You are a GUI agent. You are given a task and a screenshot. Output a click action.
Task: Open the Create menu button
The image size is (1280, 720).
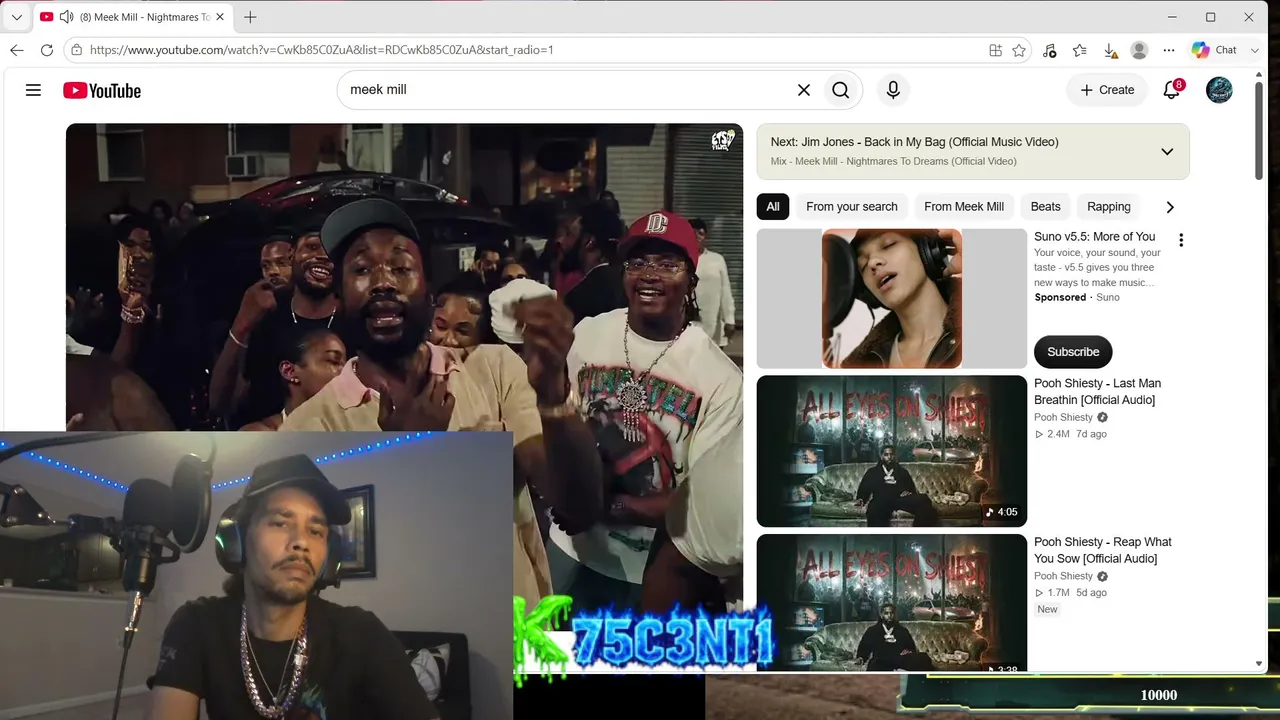(x=1107, y=90)
